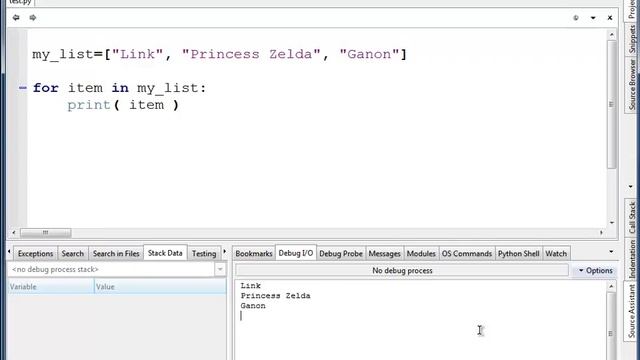Go forward with the right navigation arrow
This screenshot has width=640, height=360.
pyautogui.click(x=33, y=18)
